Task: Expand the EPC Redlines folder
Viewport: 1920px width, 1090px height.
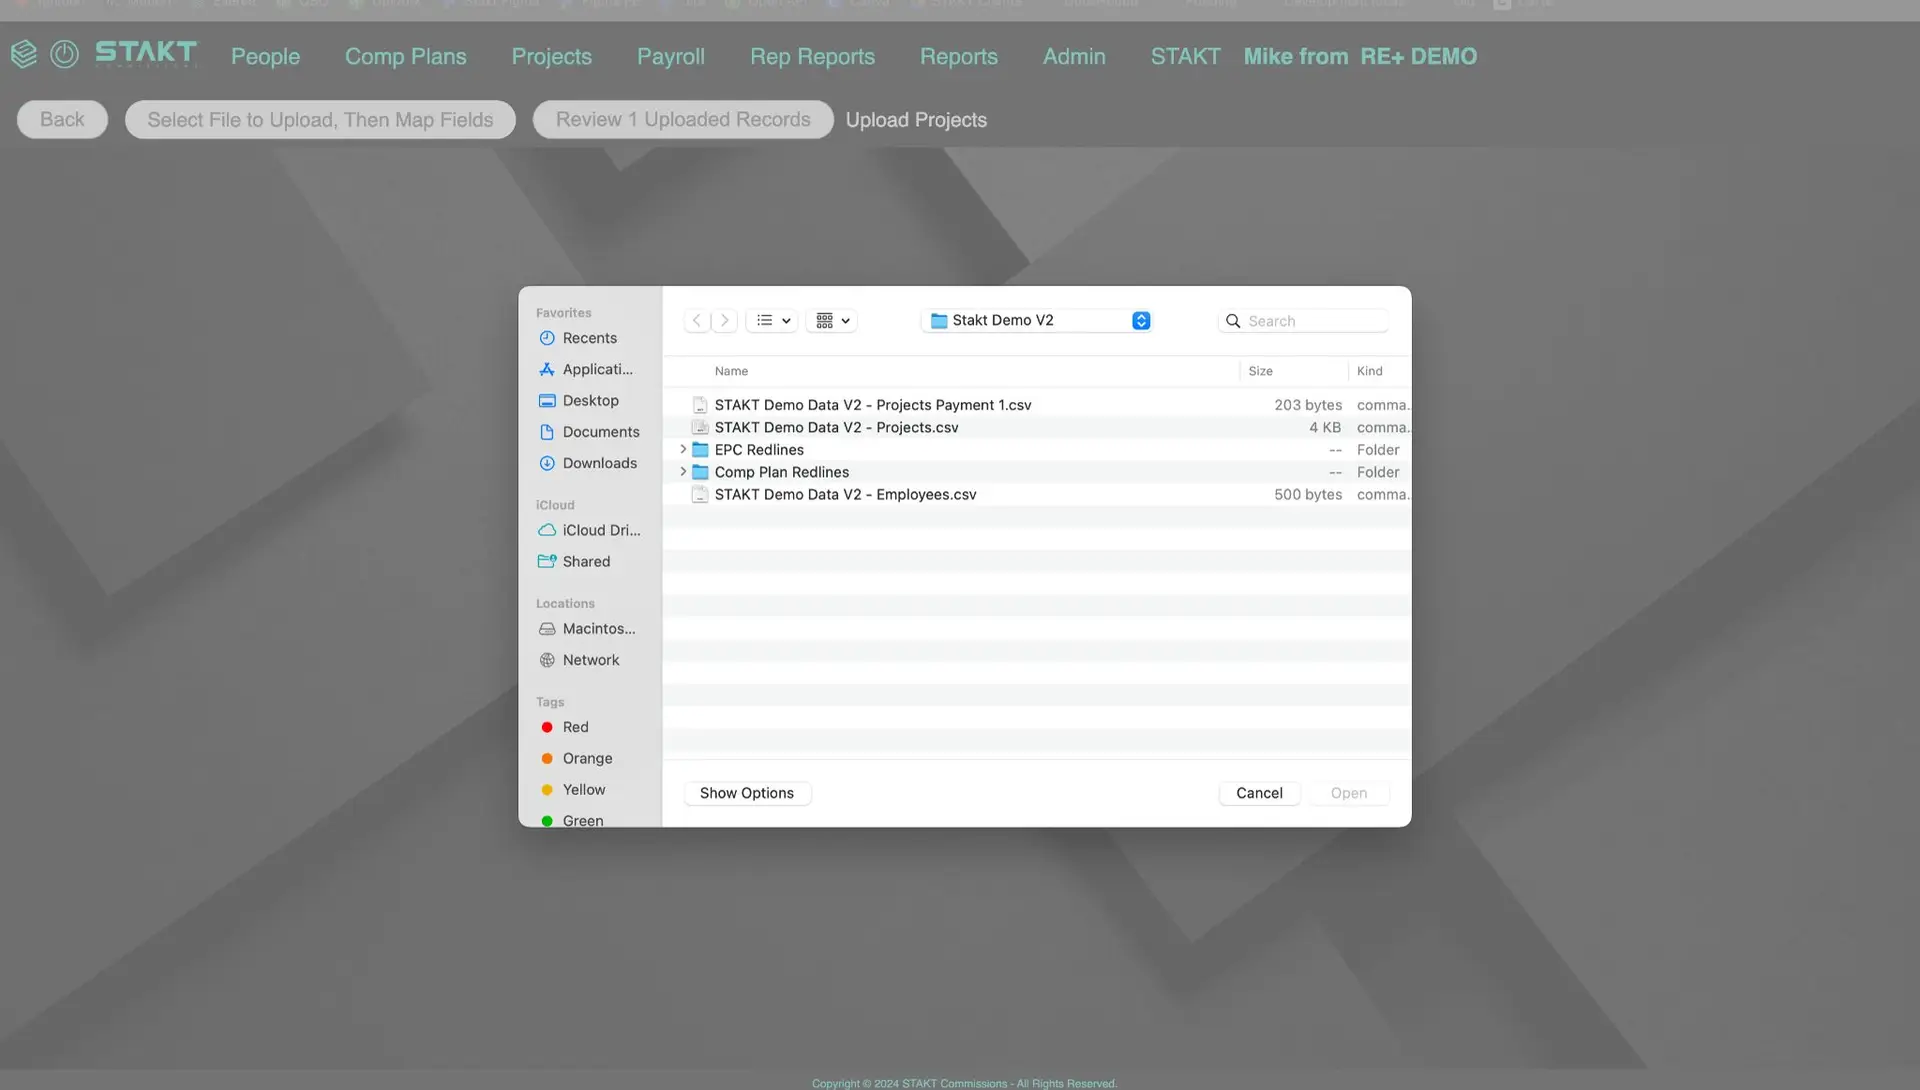Action: pos(683,450)
